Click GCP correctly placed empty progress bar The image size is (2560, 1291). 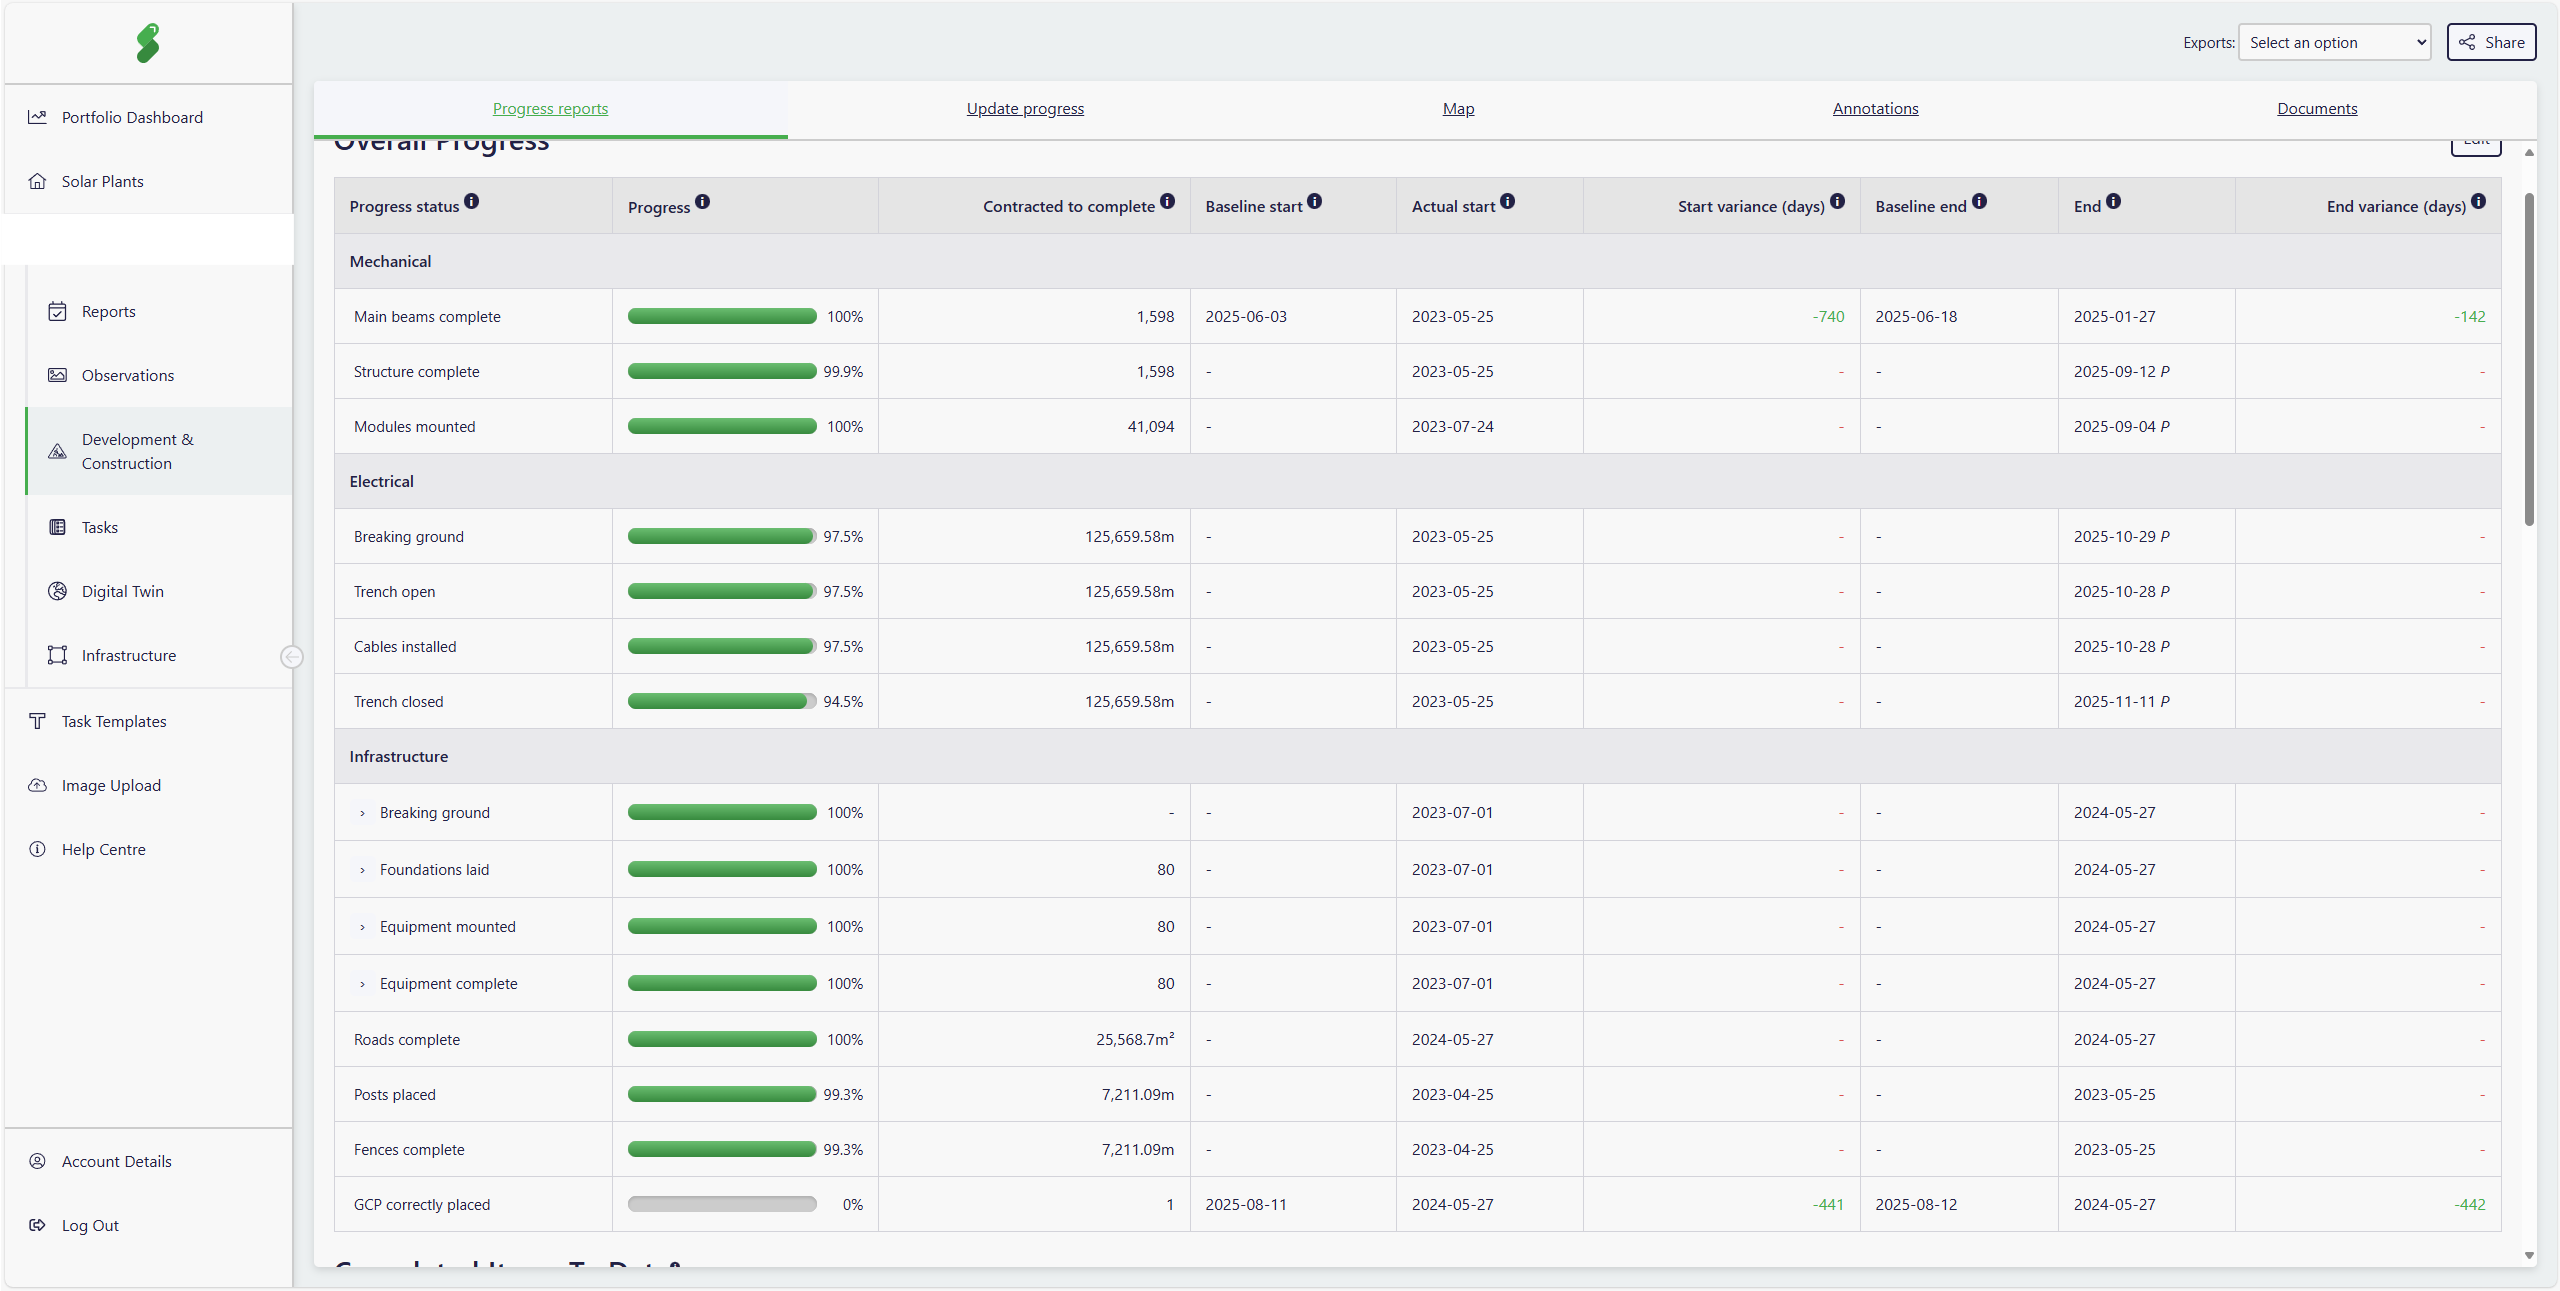tap(722, 1204)
